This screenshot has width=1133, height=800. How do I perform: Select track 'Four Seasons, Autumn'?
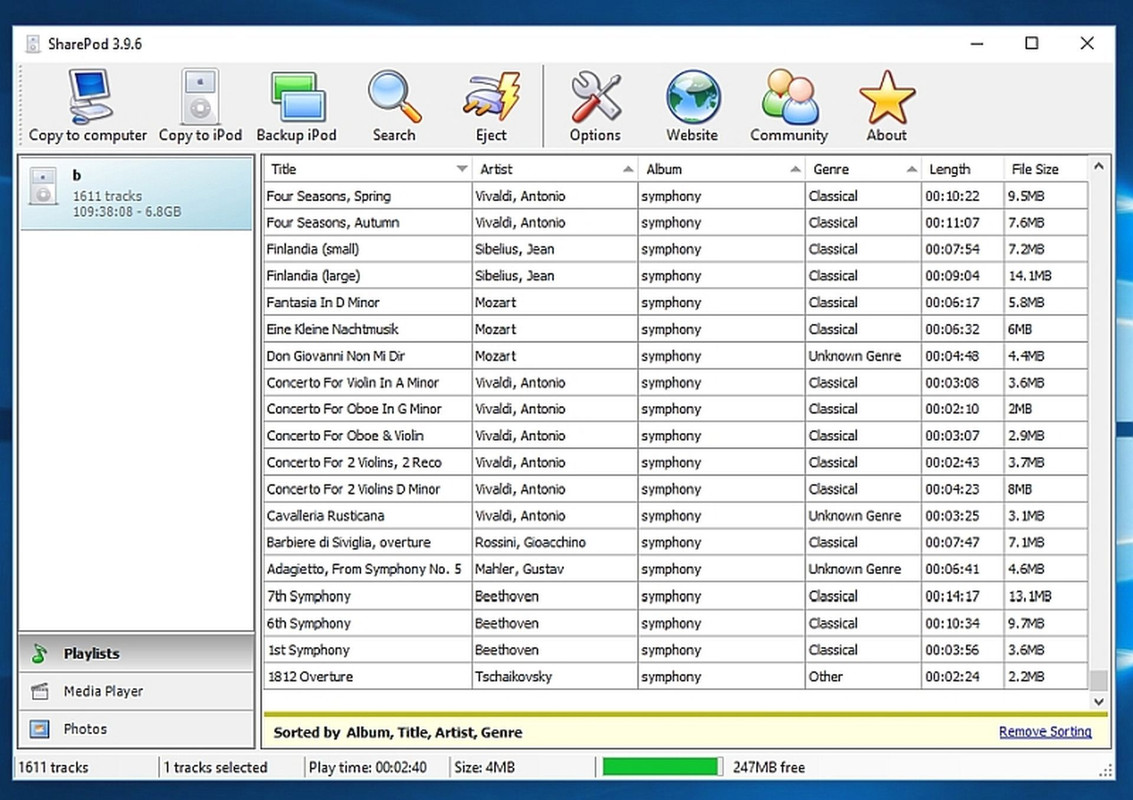tap(676, 223)
